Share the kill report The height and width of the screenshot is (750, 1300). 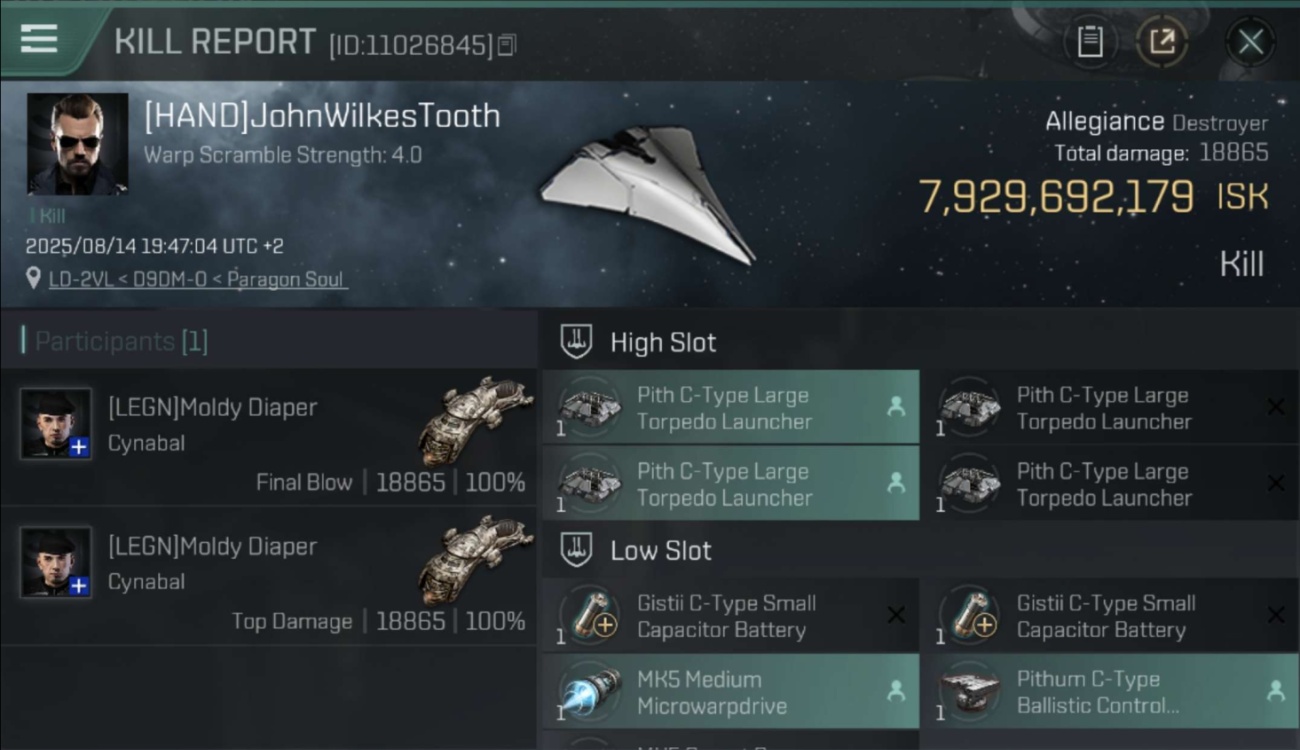1162,42
